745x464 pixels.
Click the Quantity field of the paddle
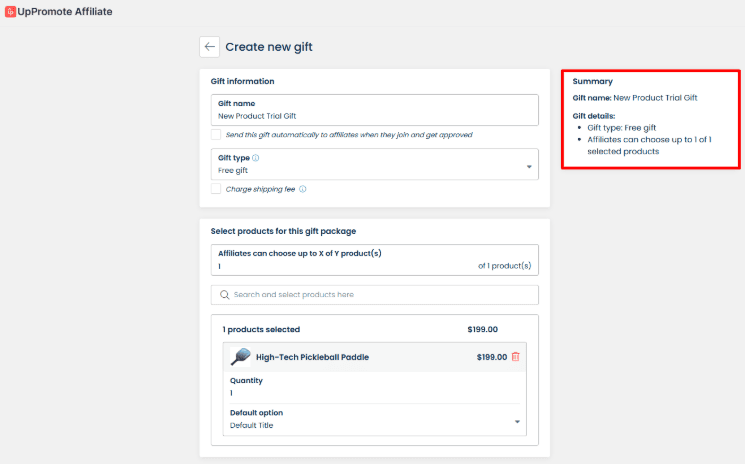tap(370, 393)
